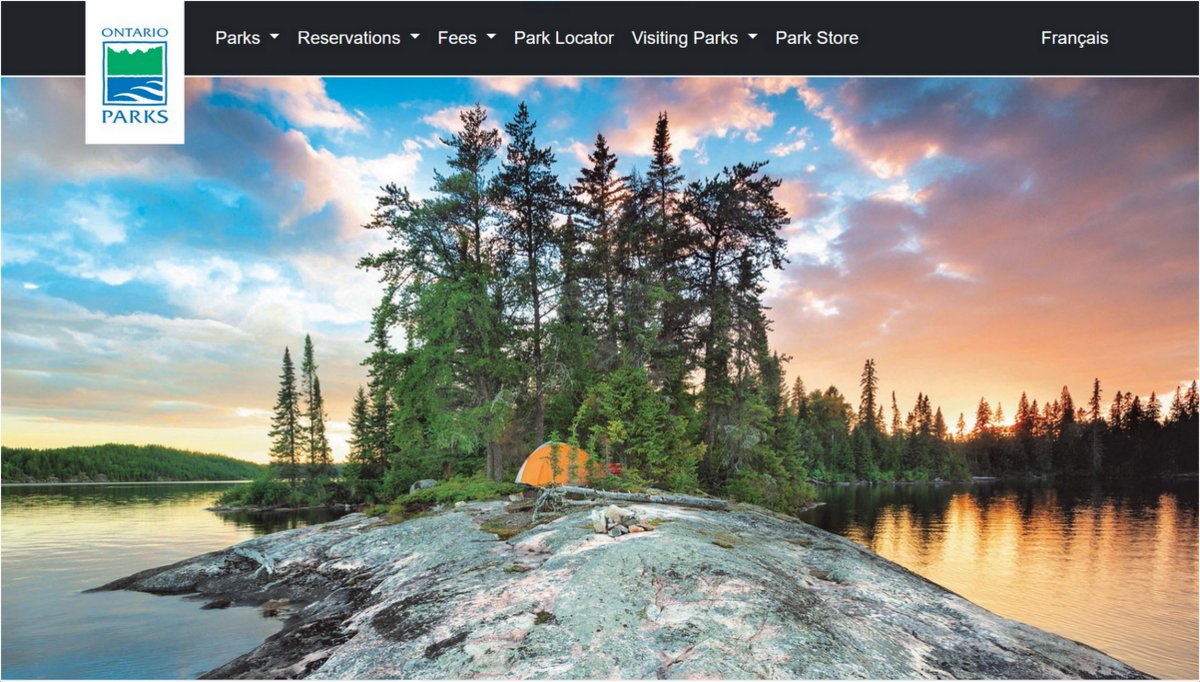Click the stone fire ring on the rock

point(615,520)
